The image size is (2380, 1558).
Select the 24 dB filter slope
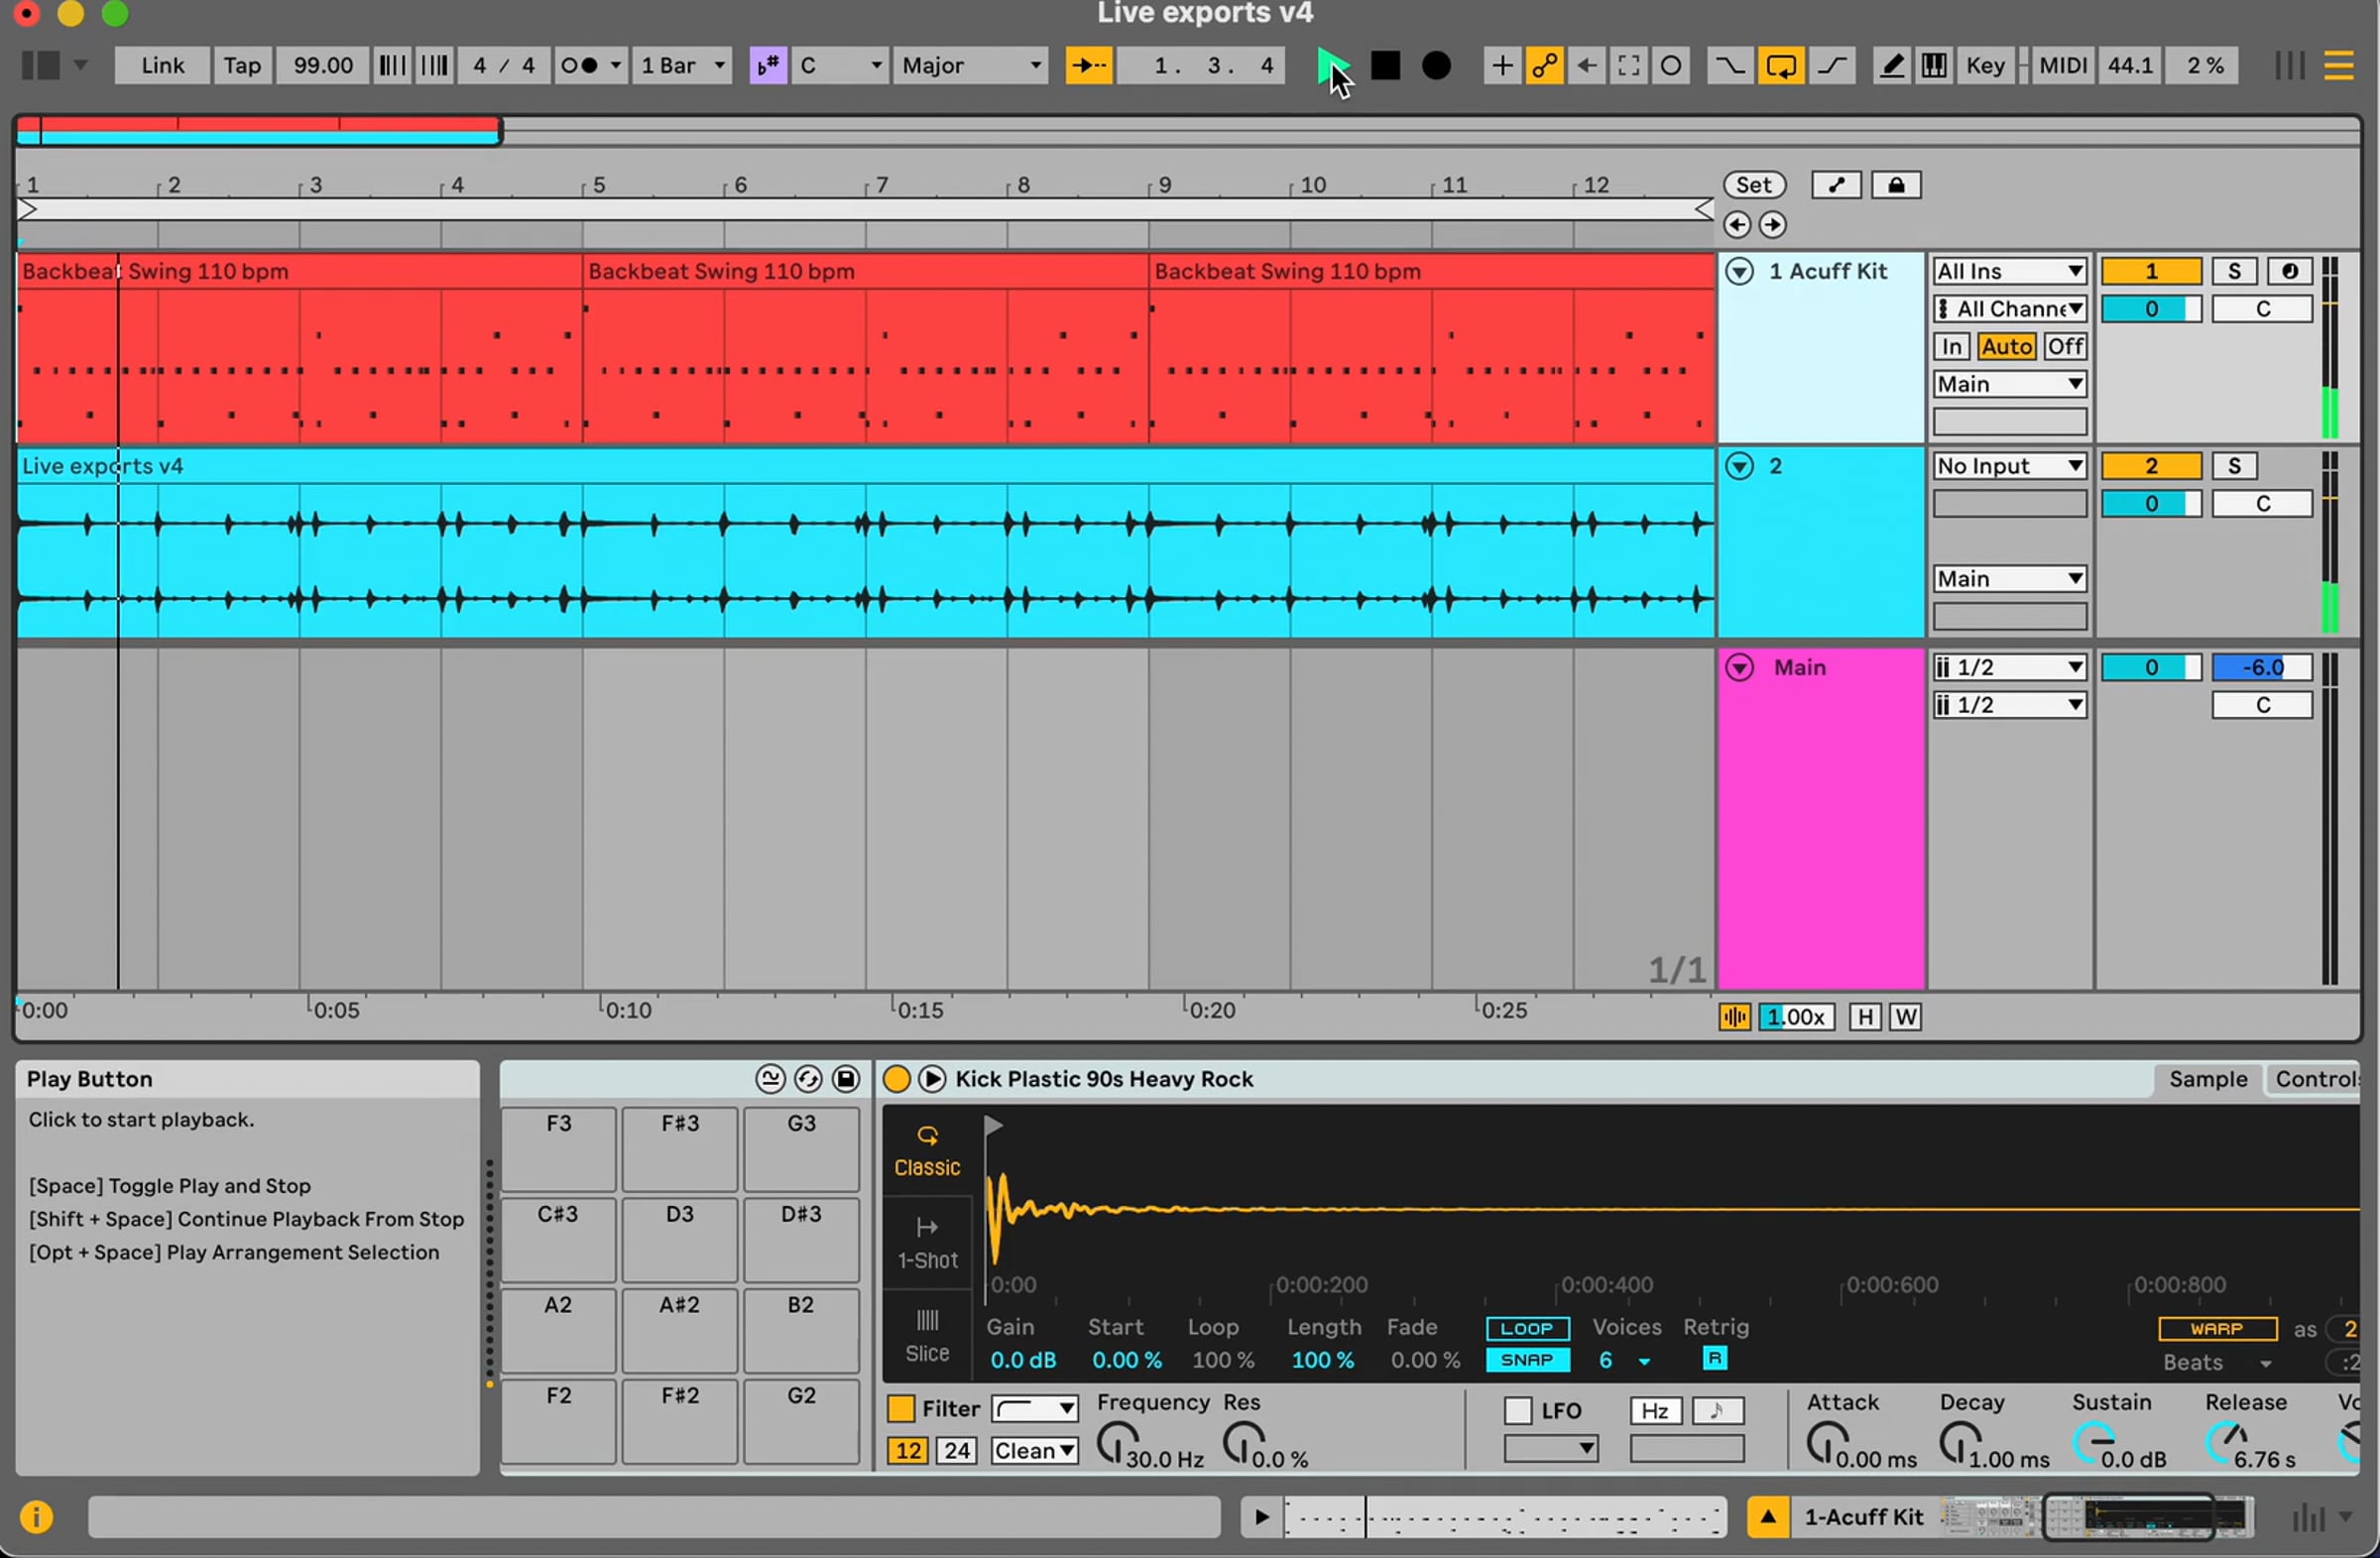point(956,1450)
